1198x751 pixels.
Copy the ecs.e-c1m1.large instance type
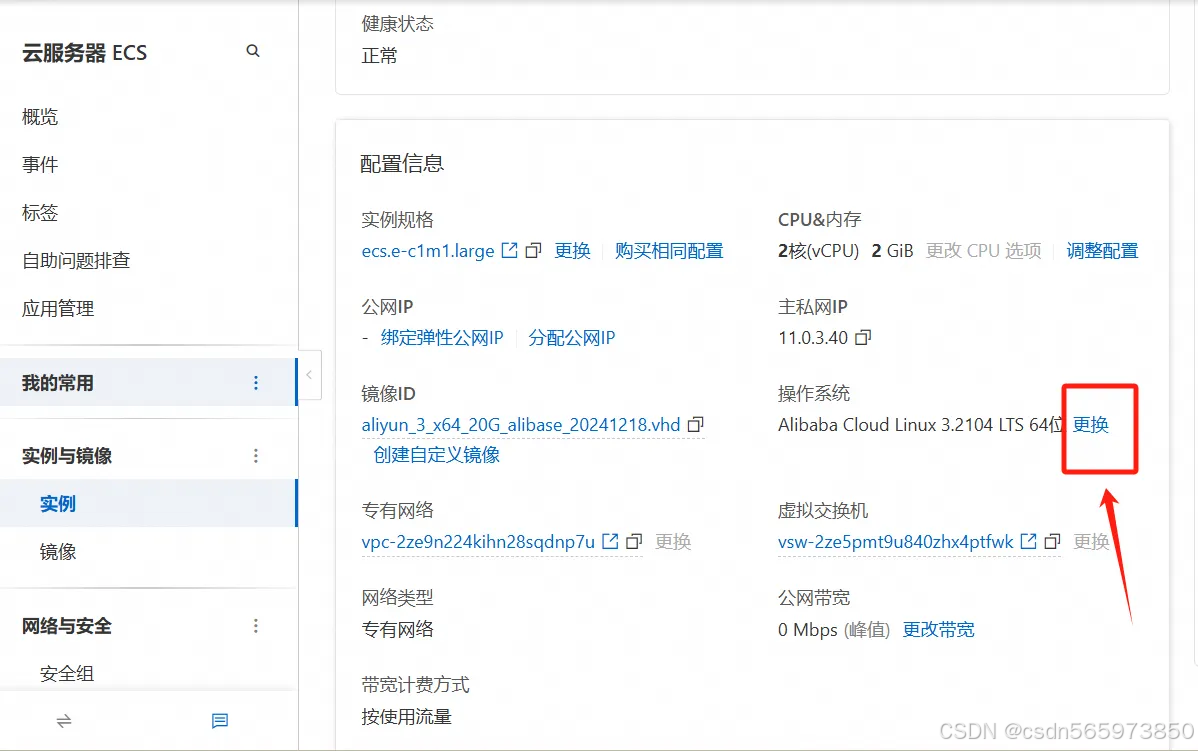(x=534, y=251)
